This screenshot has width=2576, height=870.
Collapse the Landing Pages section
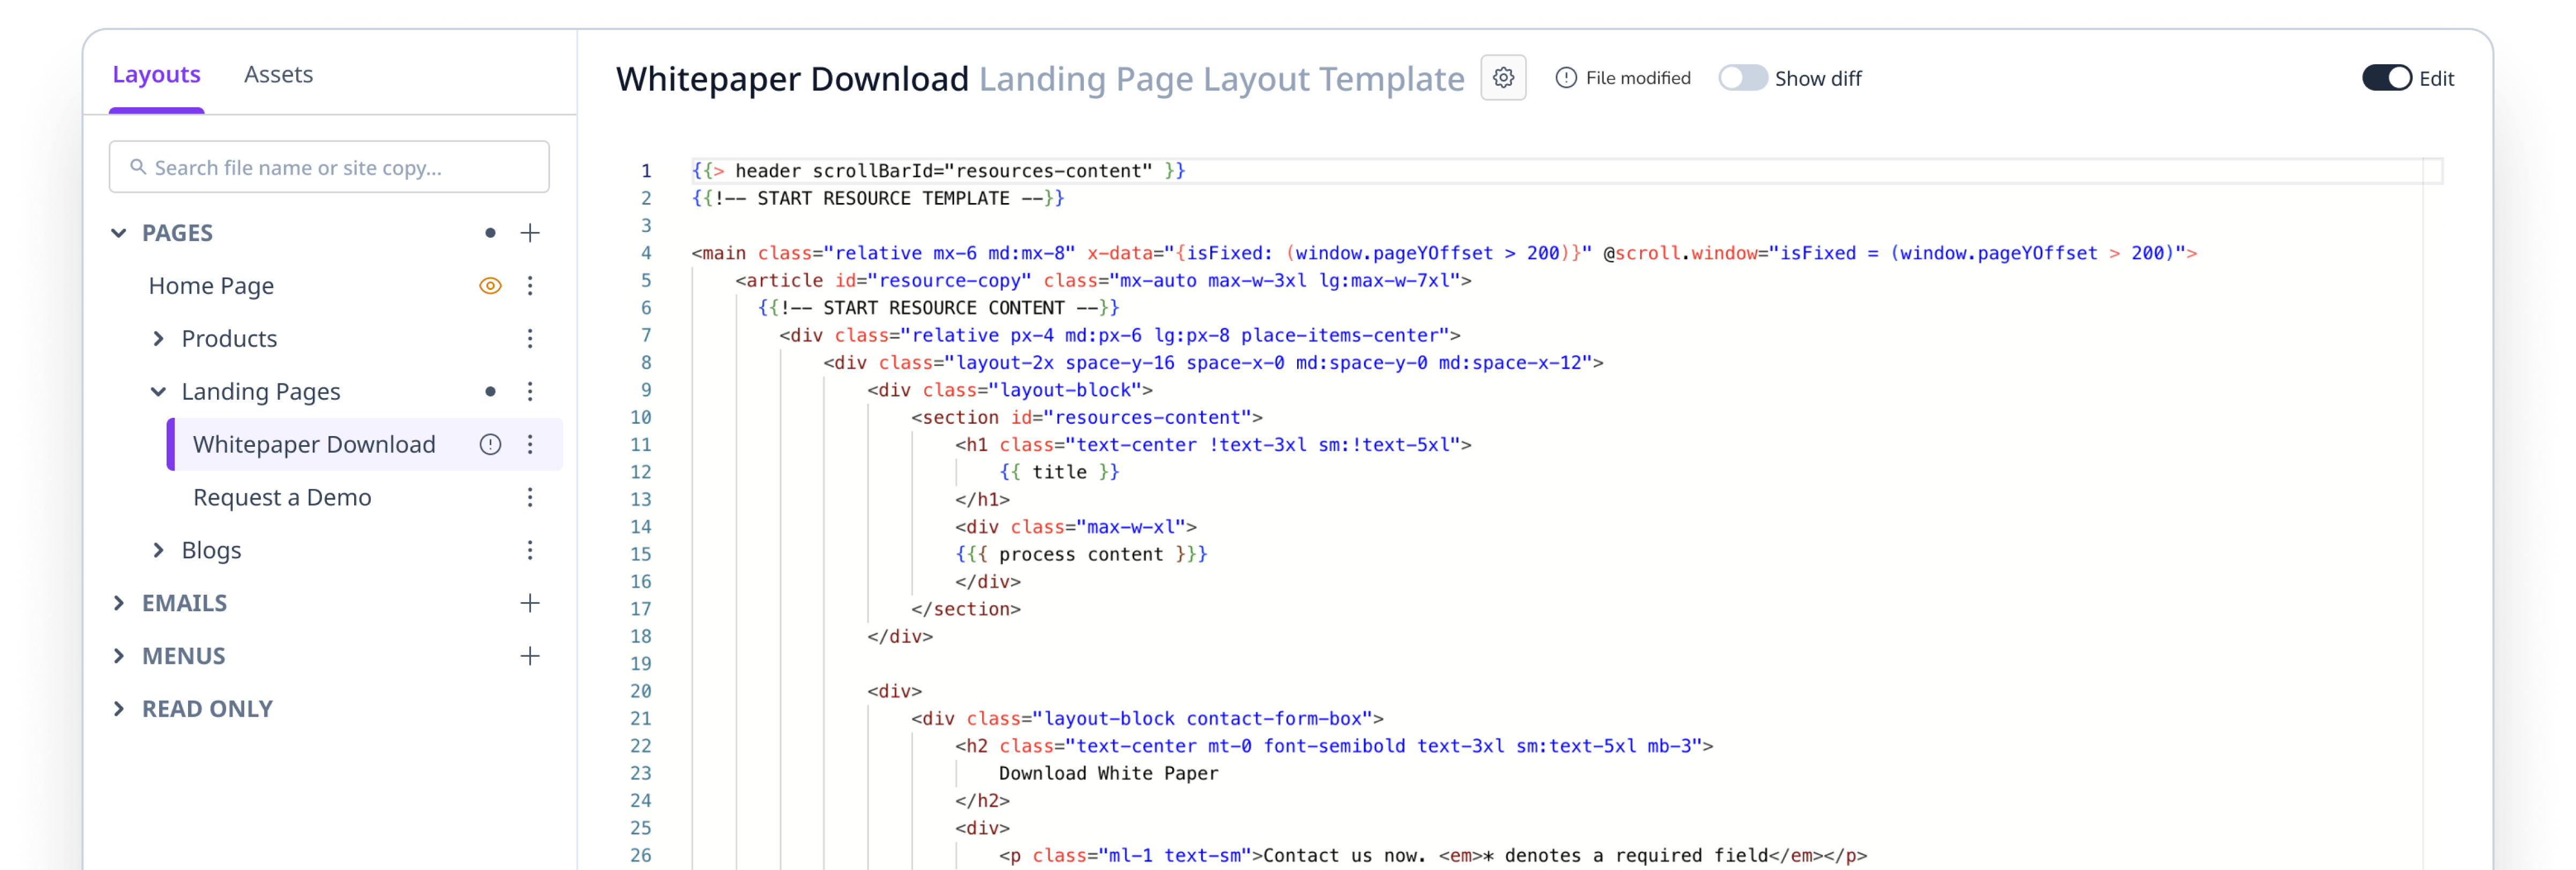click(158, 391)
